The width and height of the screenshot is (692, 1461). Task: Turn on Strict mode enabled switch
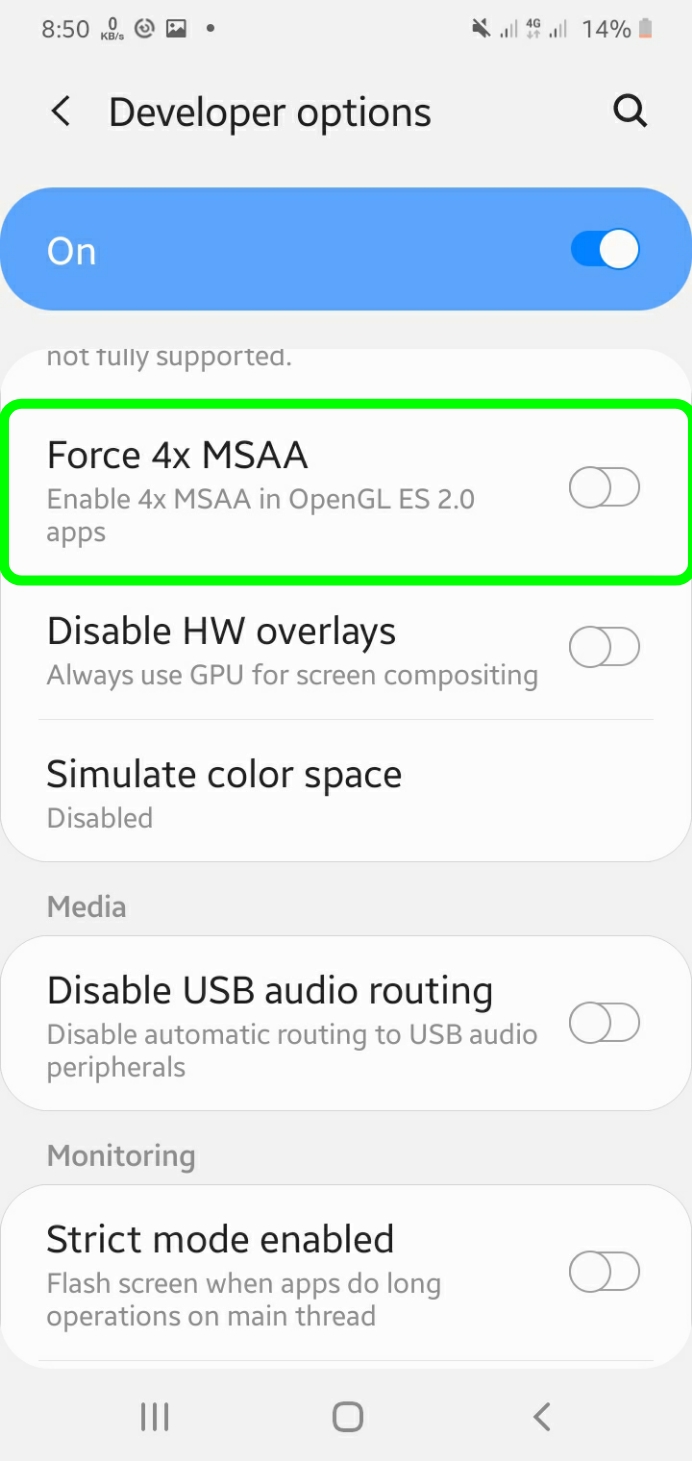(x=604, y=1272)
